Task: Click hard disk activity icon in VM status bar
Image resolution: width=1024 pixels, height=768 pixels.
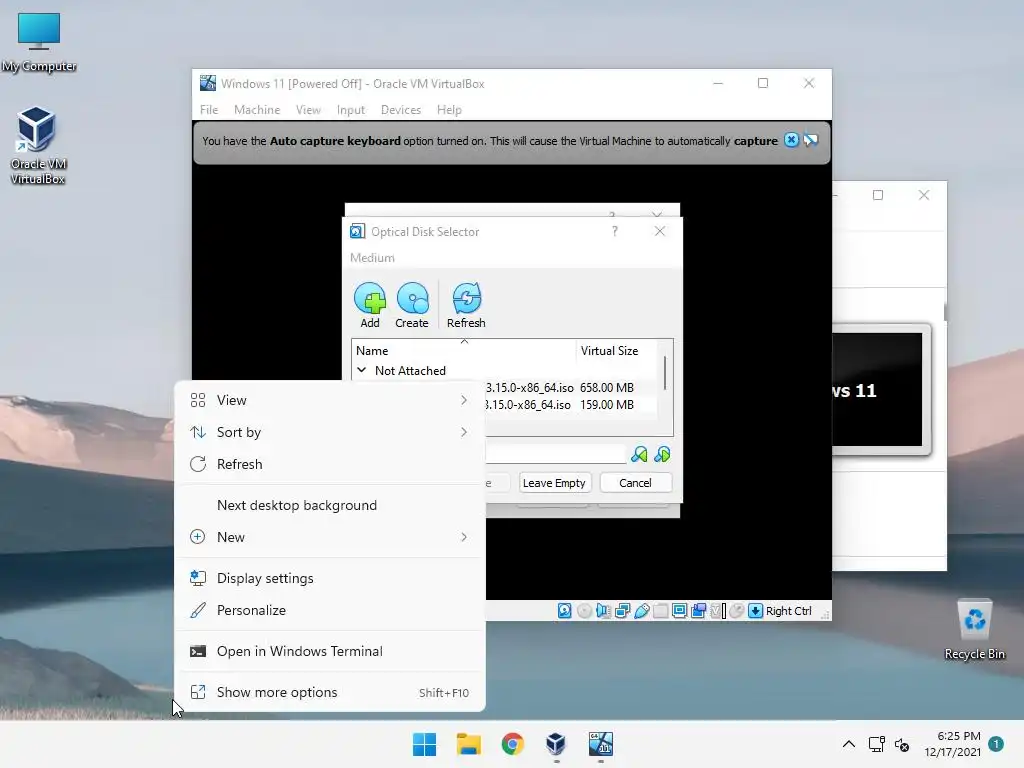Action: [x=564, y=611]
